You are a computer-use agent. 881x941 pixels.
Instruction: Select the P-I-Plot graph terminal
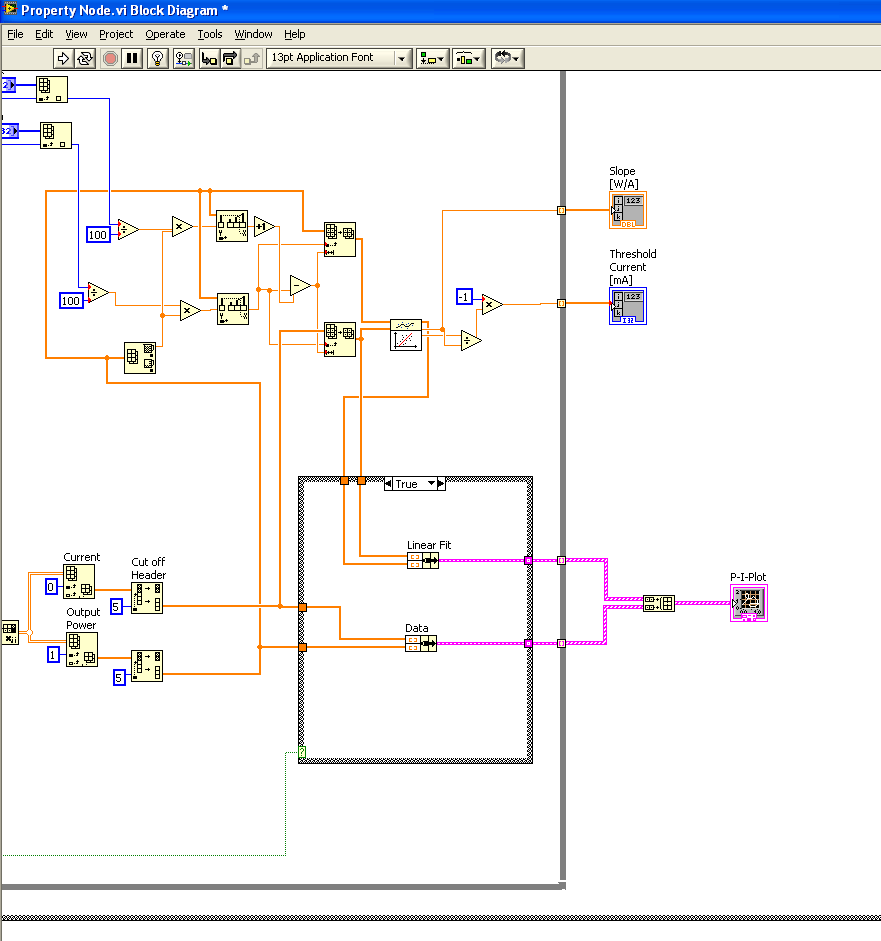coord(747,603)
